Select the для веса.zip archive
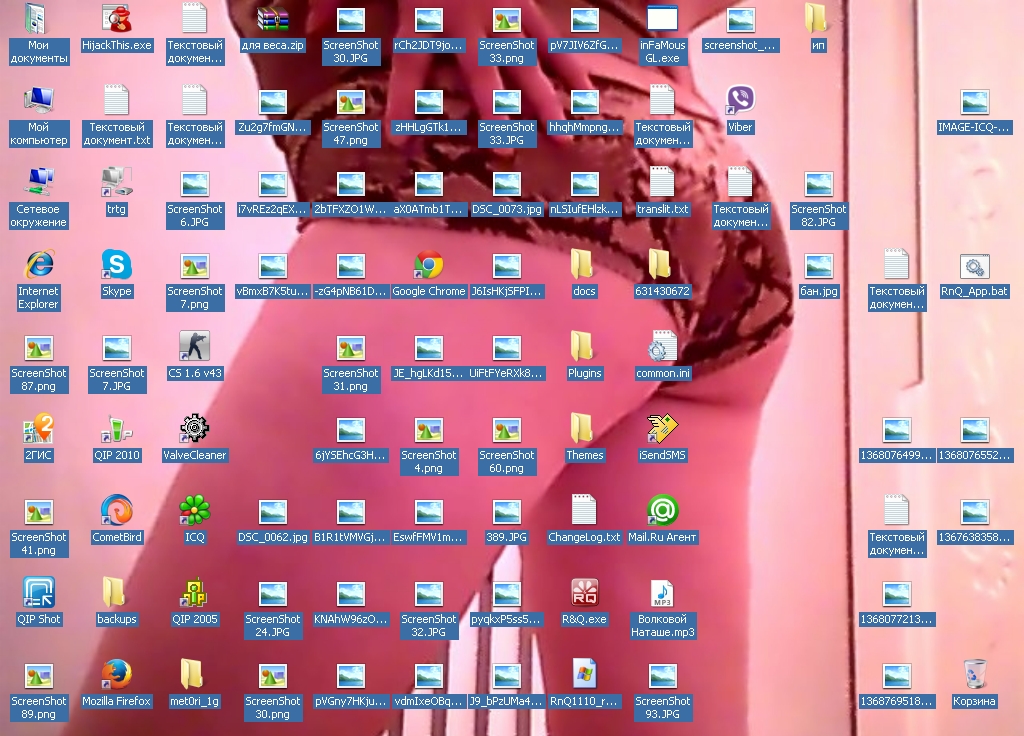The image size is (1024, 736). coord(272,19)
